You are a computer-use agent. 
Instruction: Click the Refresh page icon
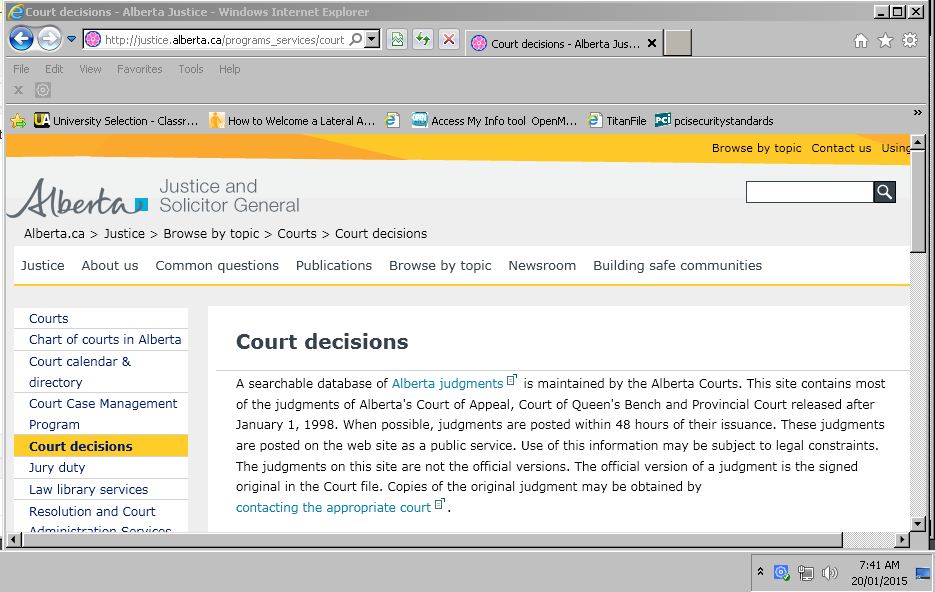423,40
